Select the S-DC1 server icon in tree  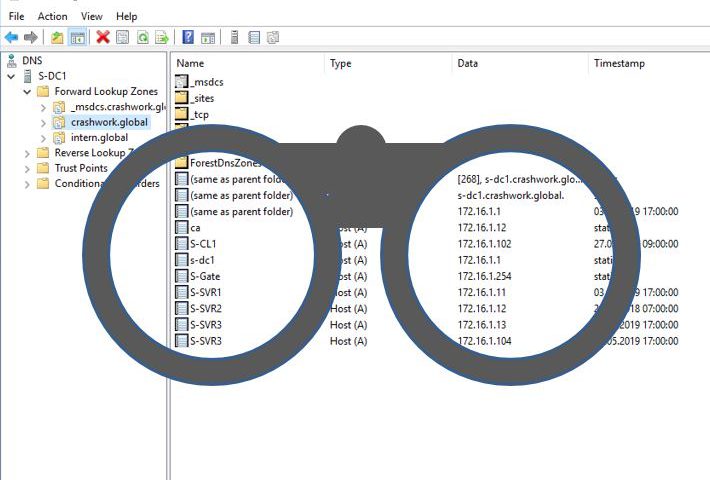click(28, 76)
